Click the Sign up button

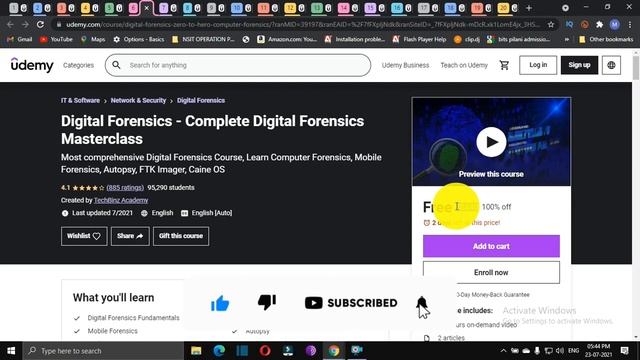(x=579, y=65)
